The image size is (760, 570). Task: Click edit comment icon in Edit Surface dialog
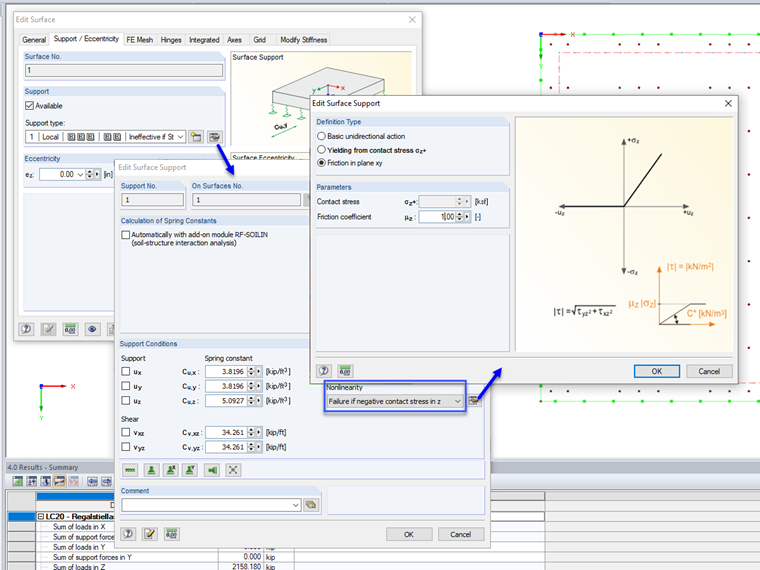click(x=48, y=329)
